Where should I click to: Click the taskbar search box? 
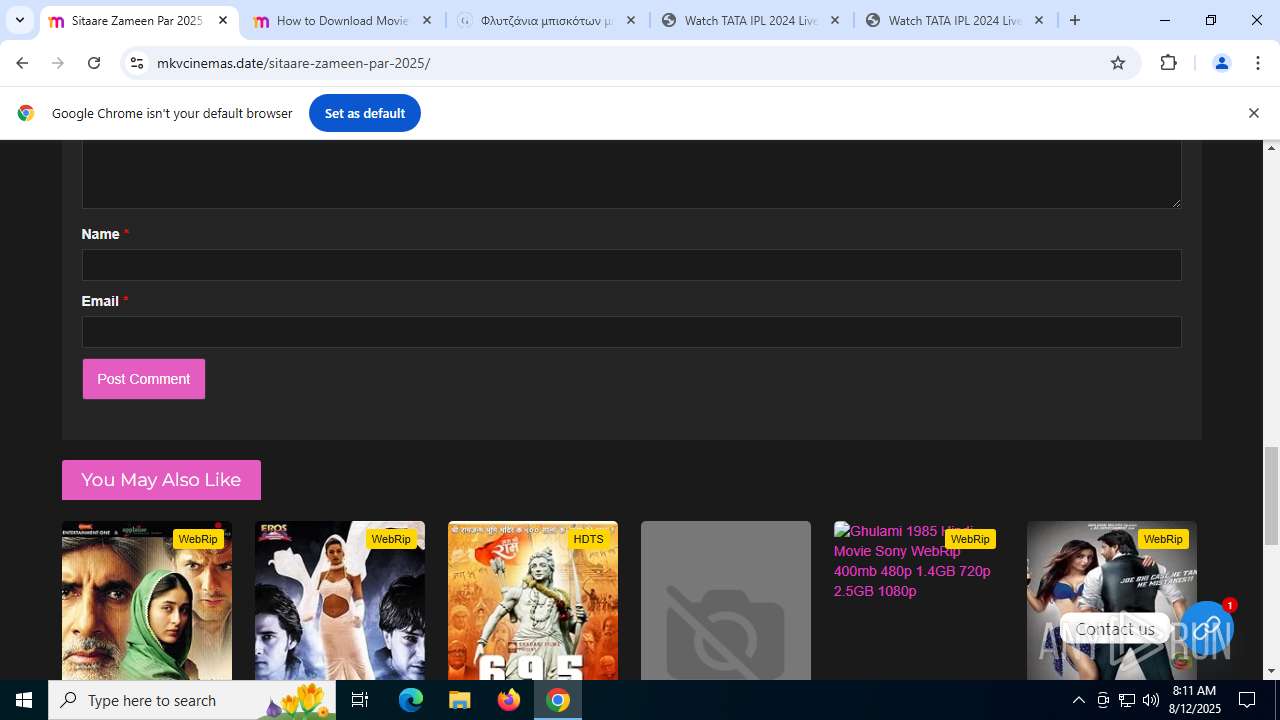pos(193,700)
